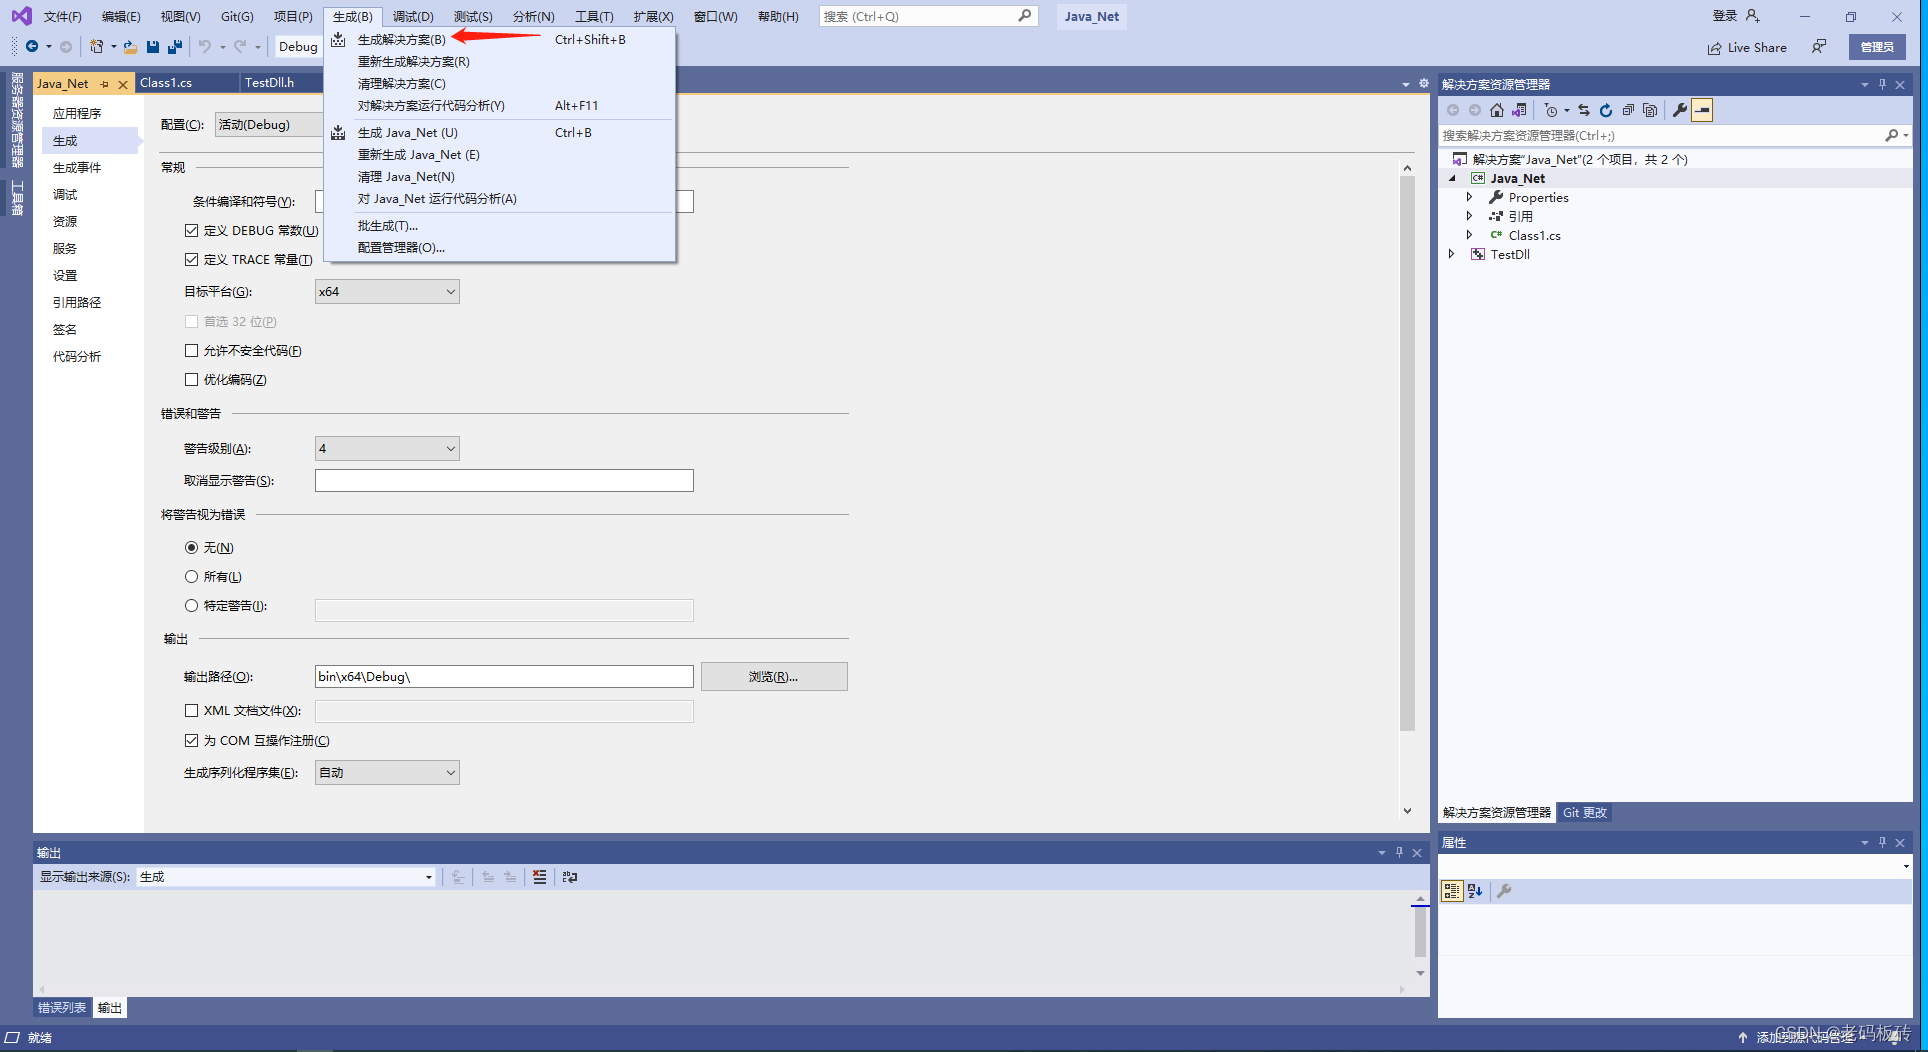This screenshot has width=1928, height=1052.
Task: Open the 显示输出来源 dropdown
Action: 286,877
